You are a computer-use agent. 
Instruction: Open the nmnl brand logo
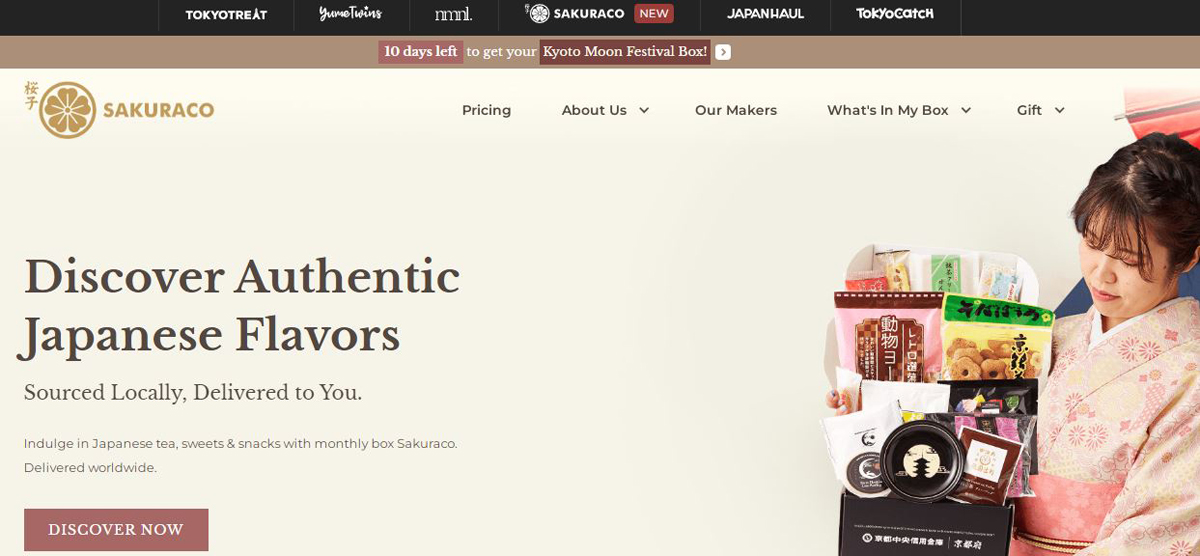(x=453, y=14)
